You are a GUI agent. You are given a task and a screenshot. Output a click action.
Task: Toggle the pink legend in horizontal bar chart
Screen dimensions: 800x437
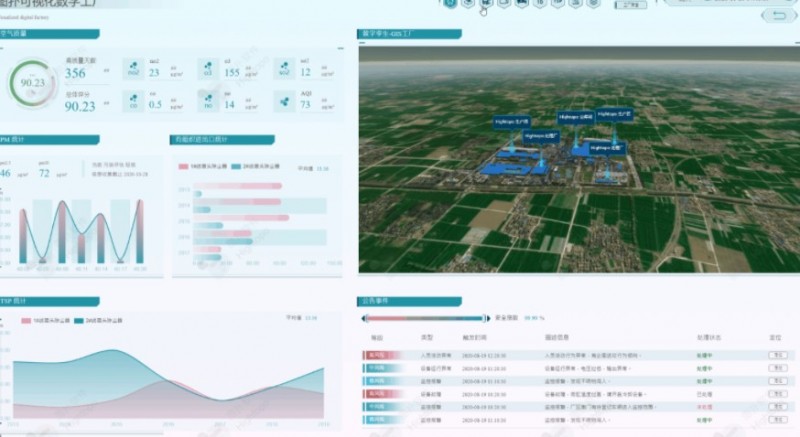183,167
